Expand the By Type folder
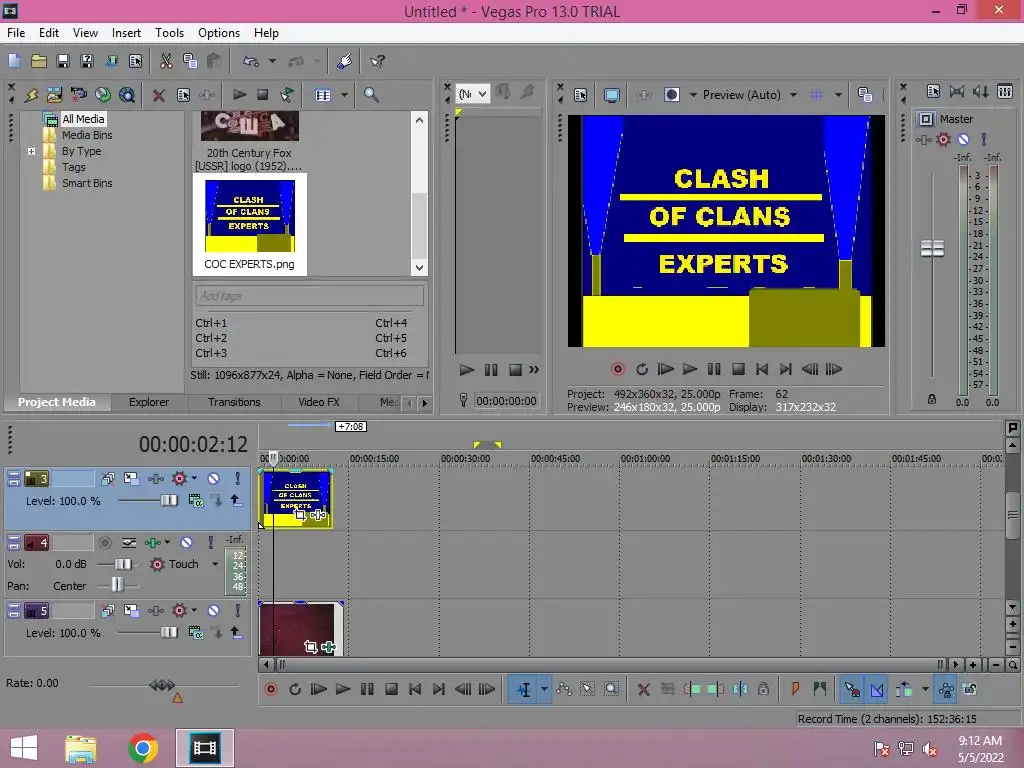The image size is (1024, 768). point(31,152)
